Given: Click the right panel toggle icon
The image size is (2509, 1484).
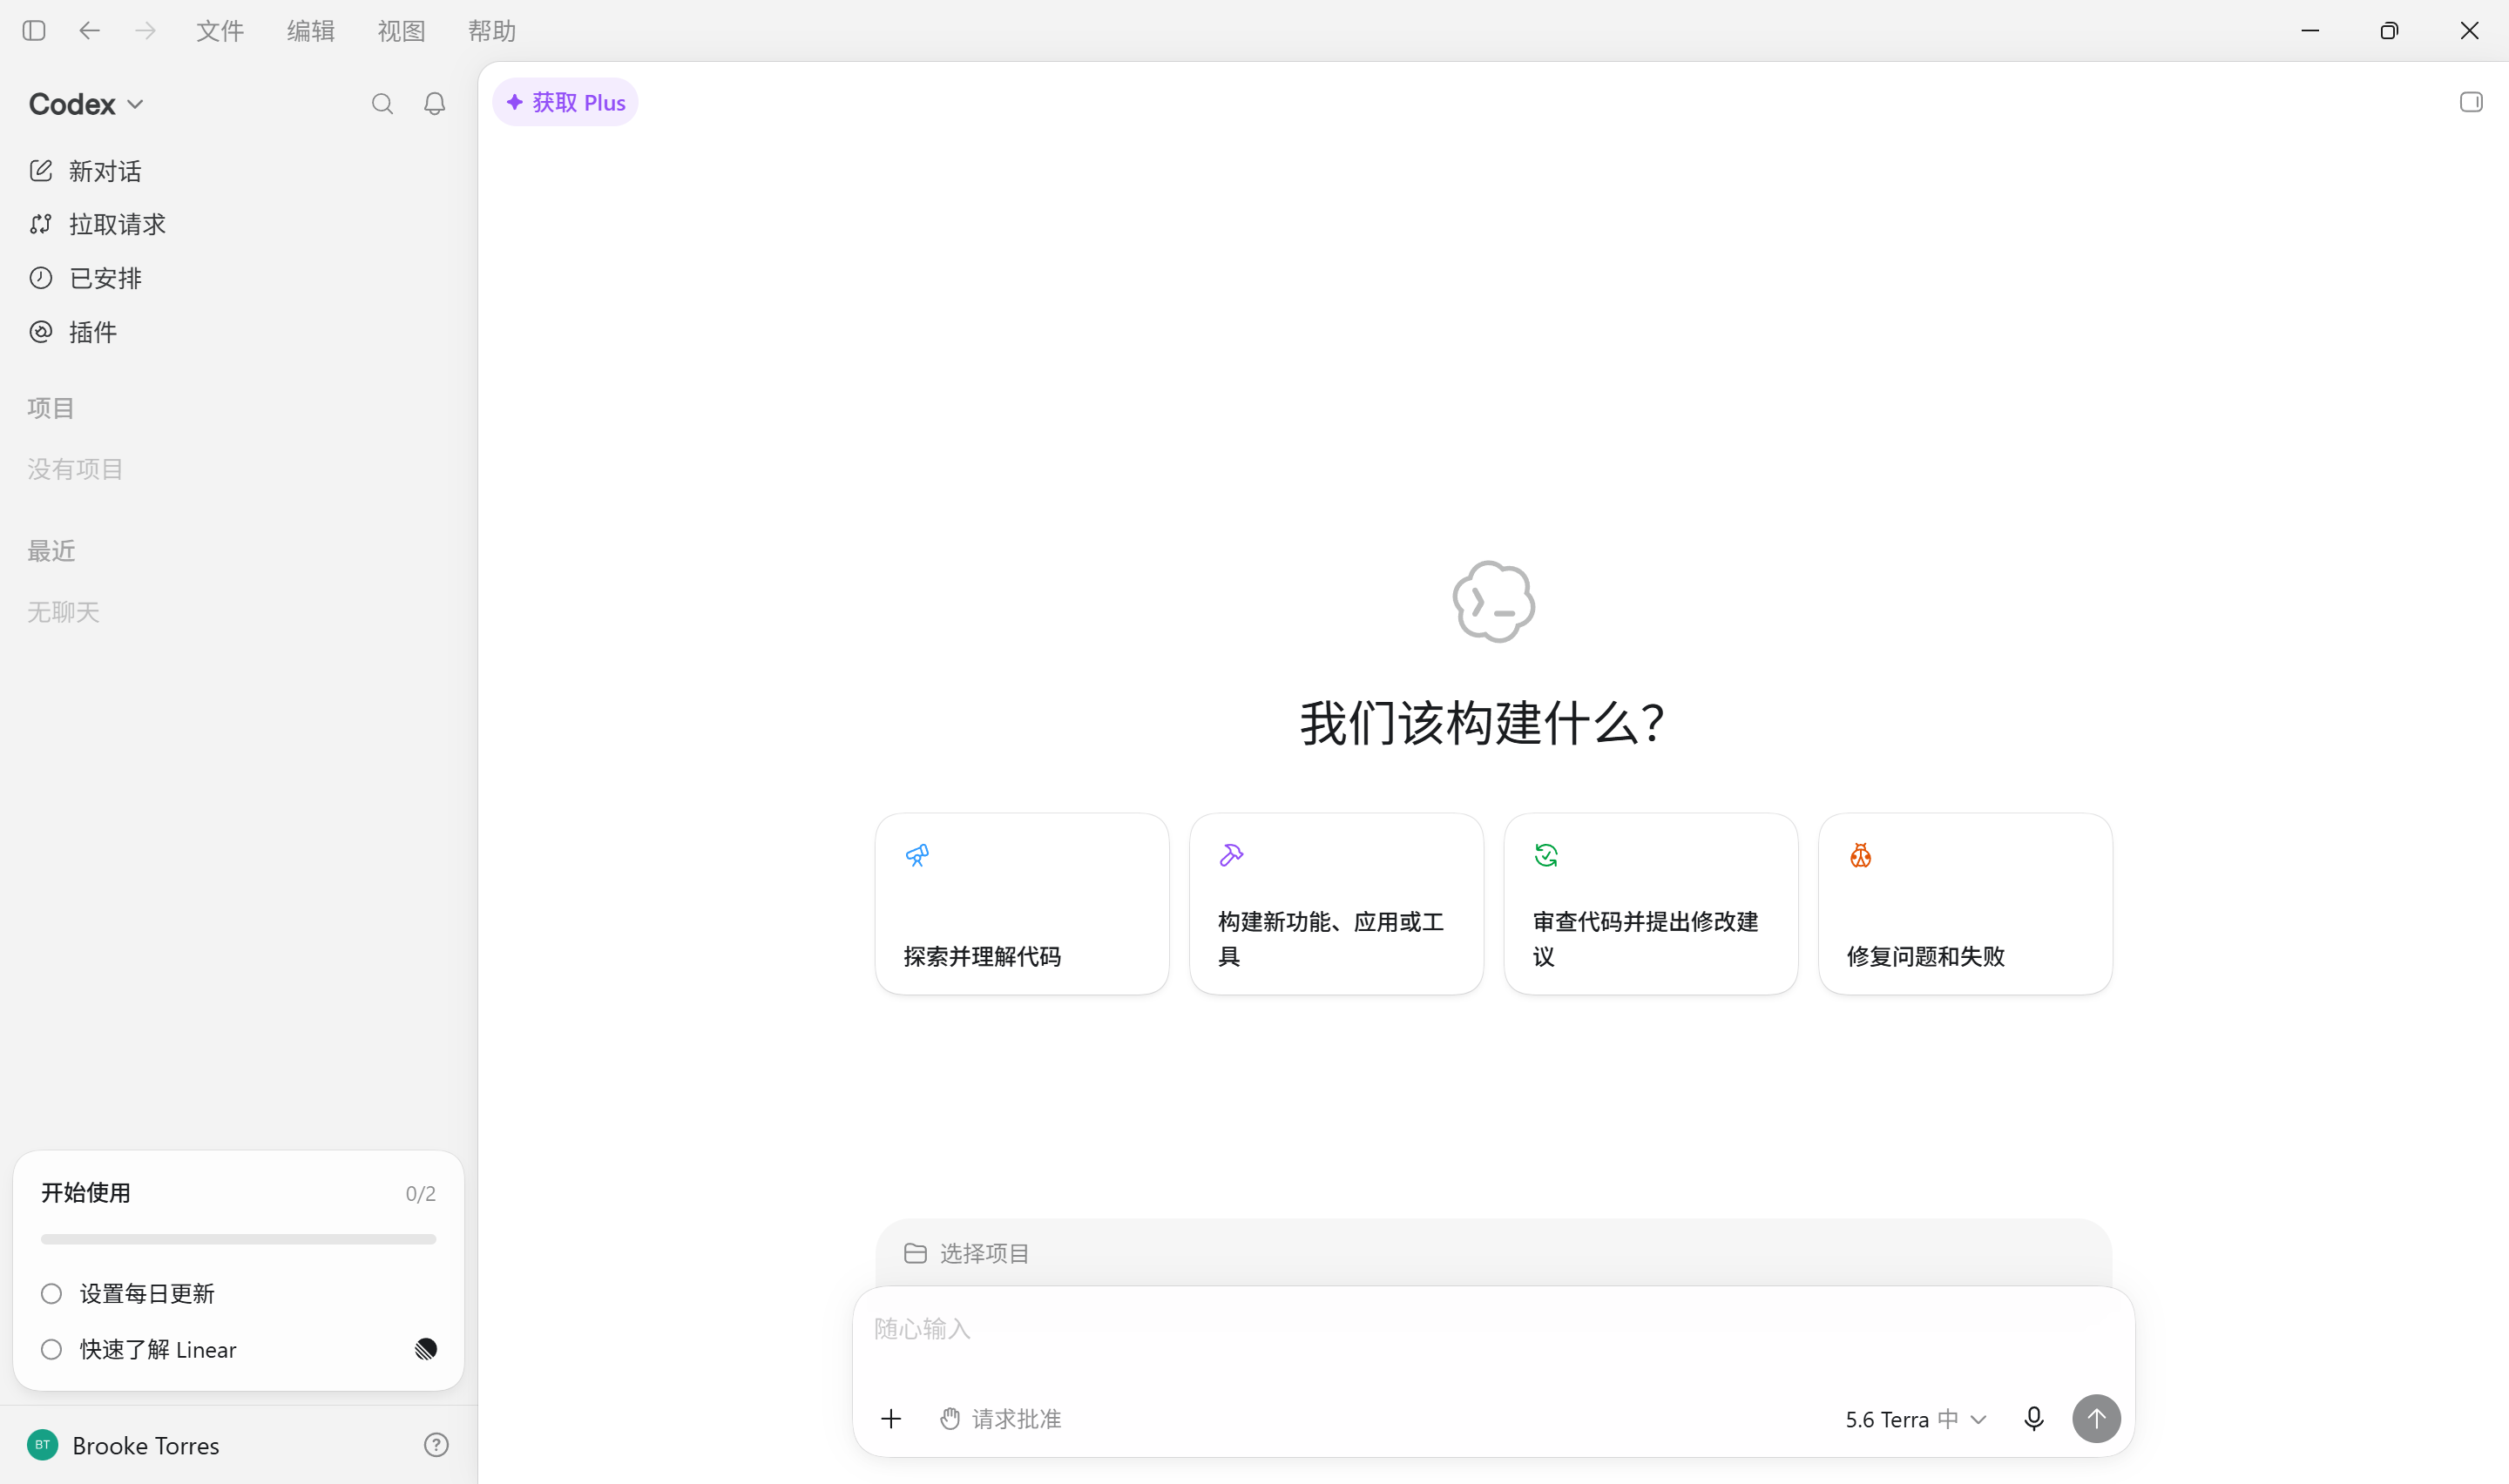Looking at the screenshot, I should [2471, 102].
